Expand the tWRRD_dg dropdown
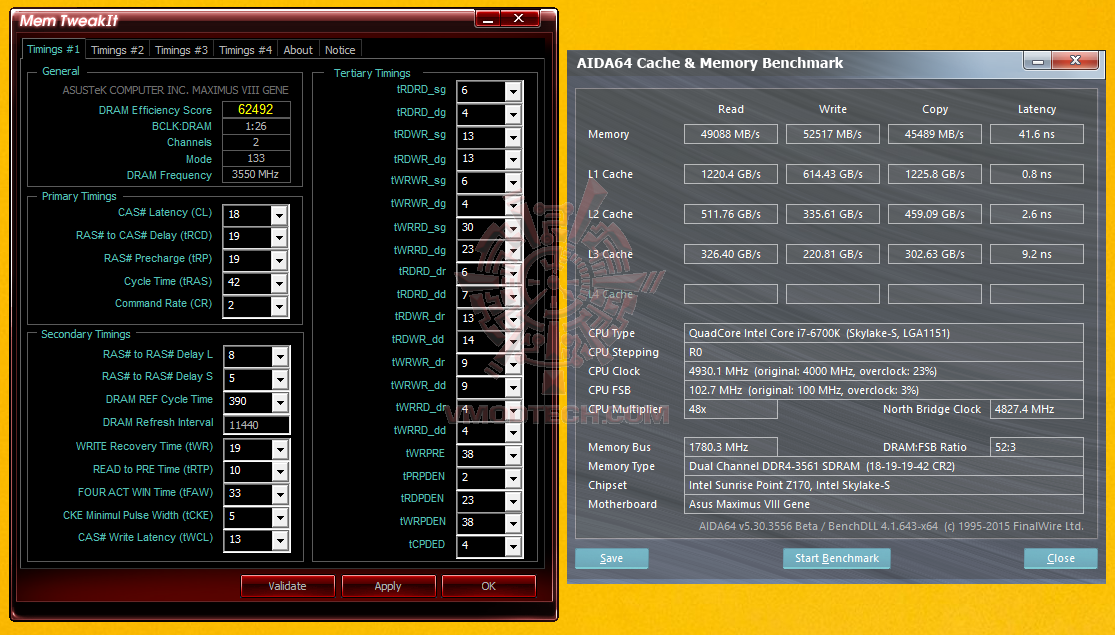Image resolution: width=1115 pixels, height=635 pixels. click(513, 250)
